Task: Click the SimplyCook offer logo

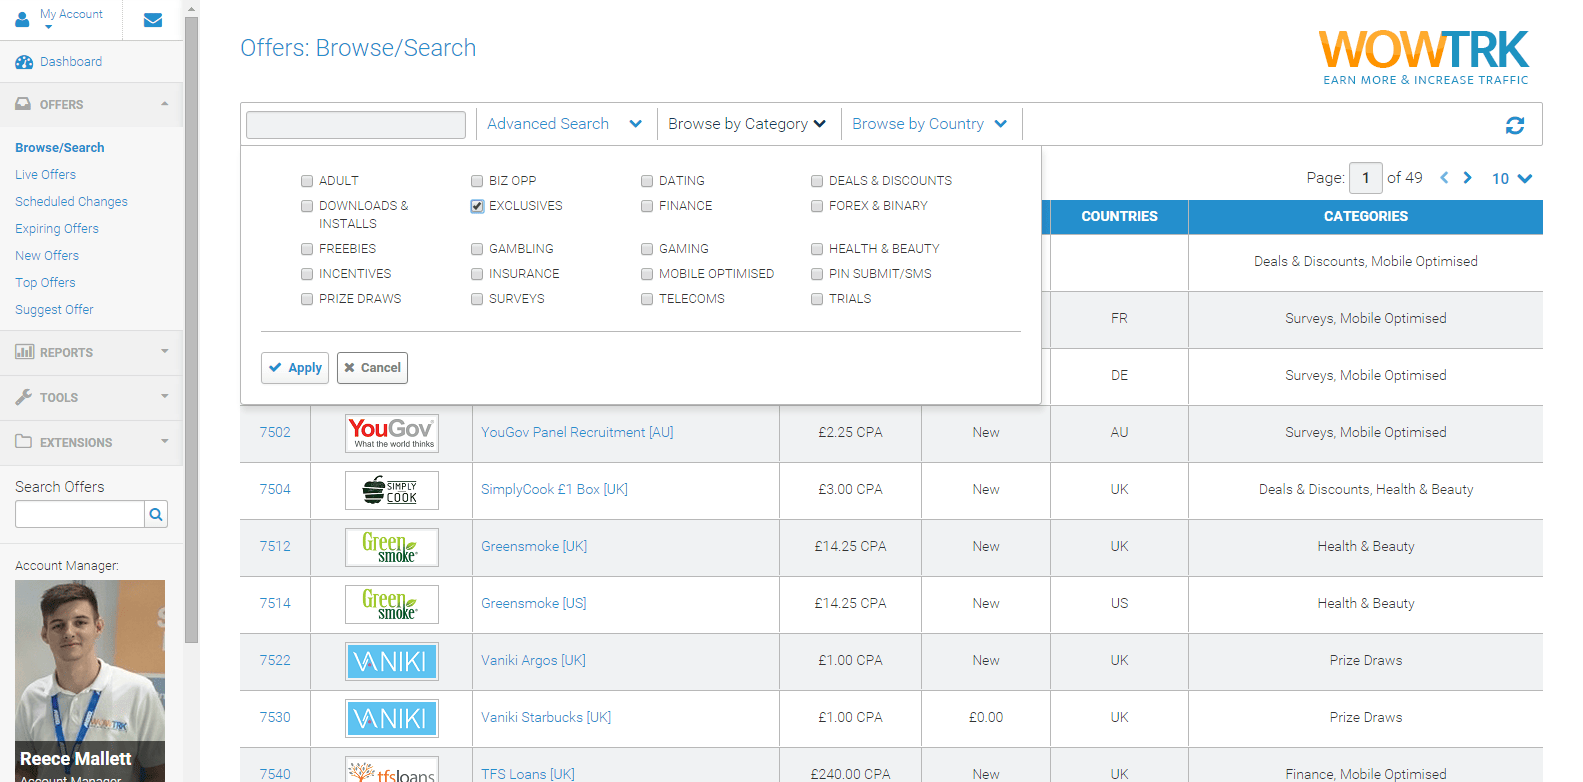Action: coord(392,490)
